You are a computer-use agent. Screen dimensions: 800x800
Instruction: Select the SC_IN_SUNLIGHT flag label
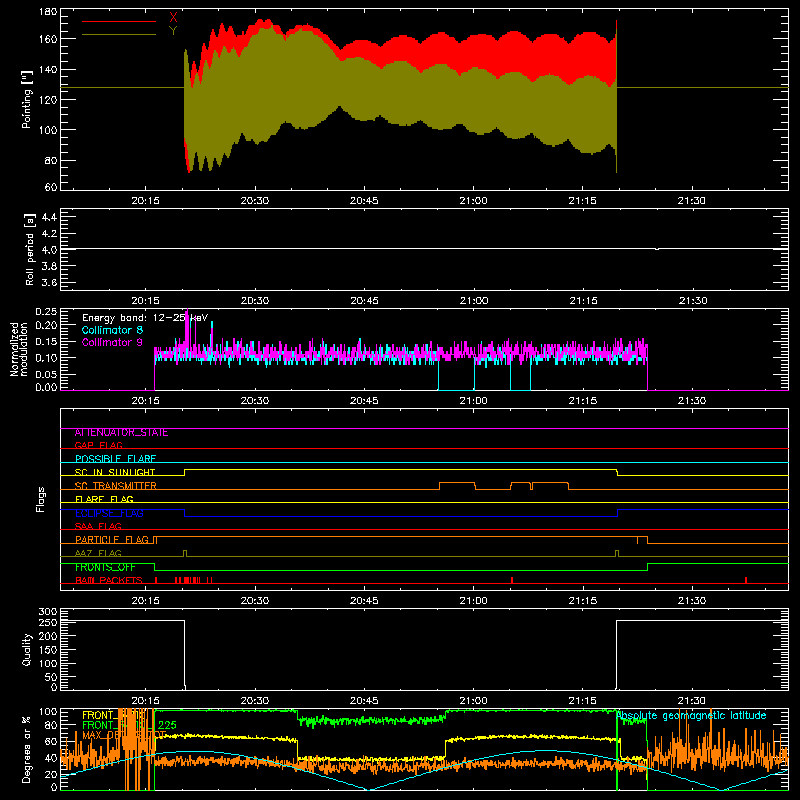(115, 472)
